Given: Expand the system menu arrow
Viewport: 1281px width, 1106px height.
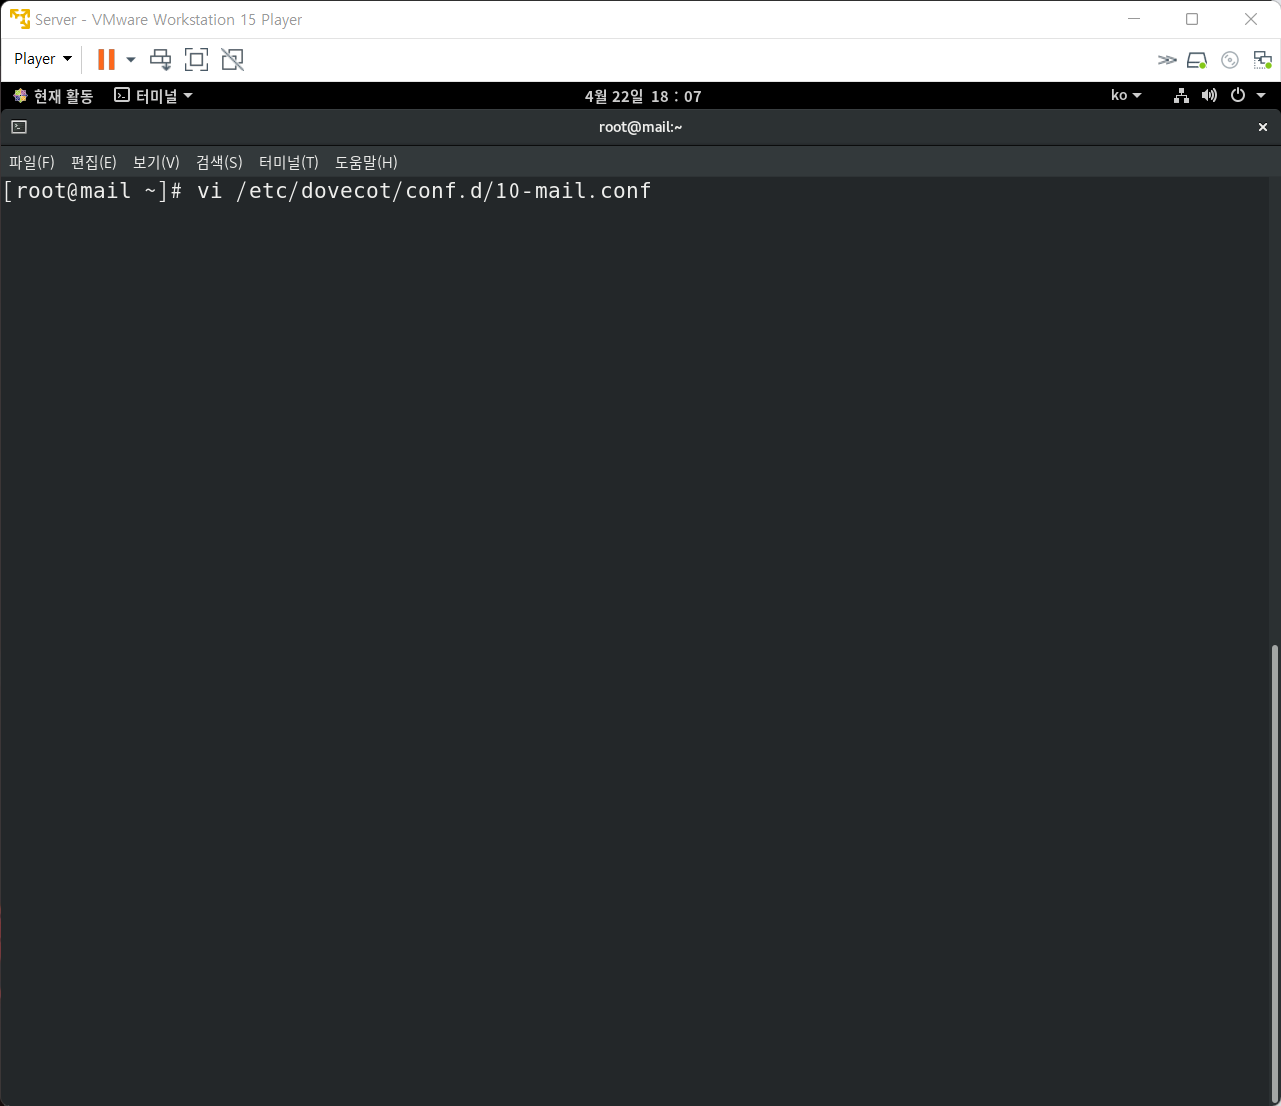Looking at the screenshot, I should [x=1261, y=95].
